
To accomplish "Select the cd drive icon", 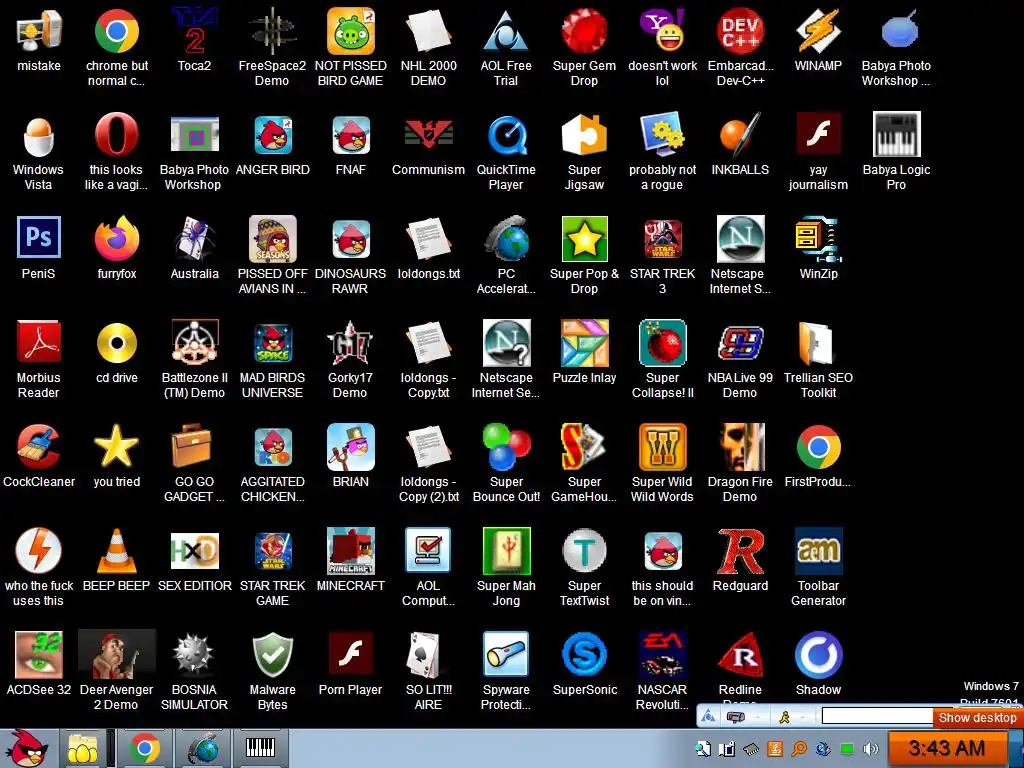I will click(x=117, y=342).
